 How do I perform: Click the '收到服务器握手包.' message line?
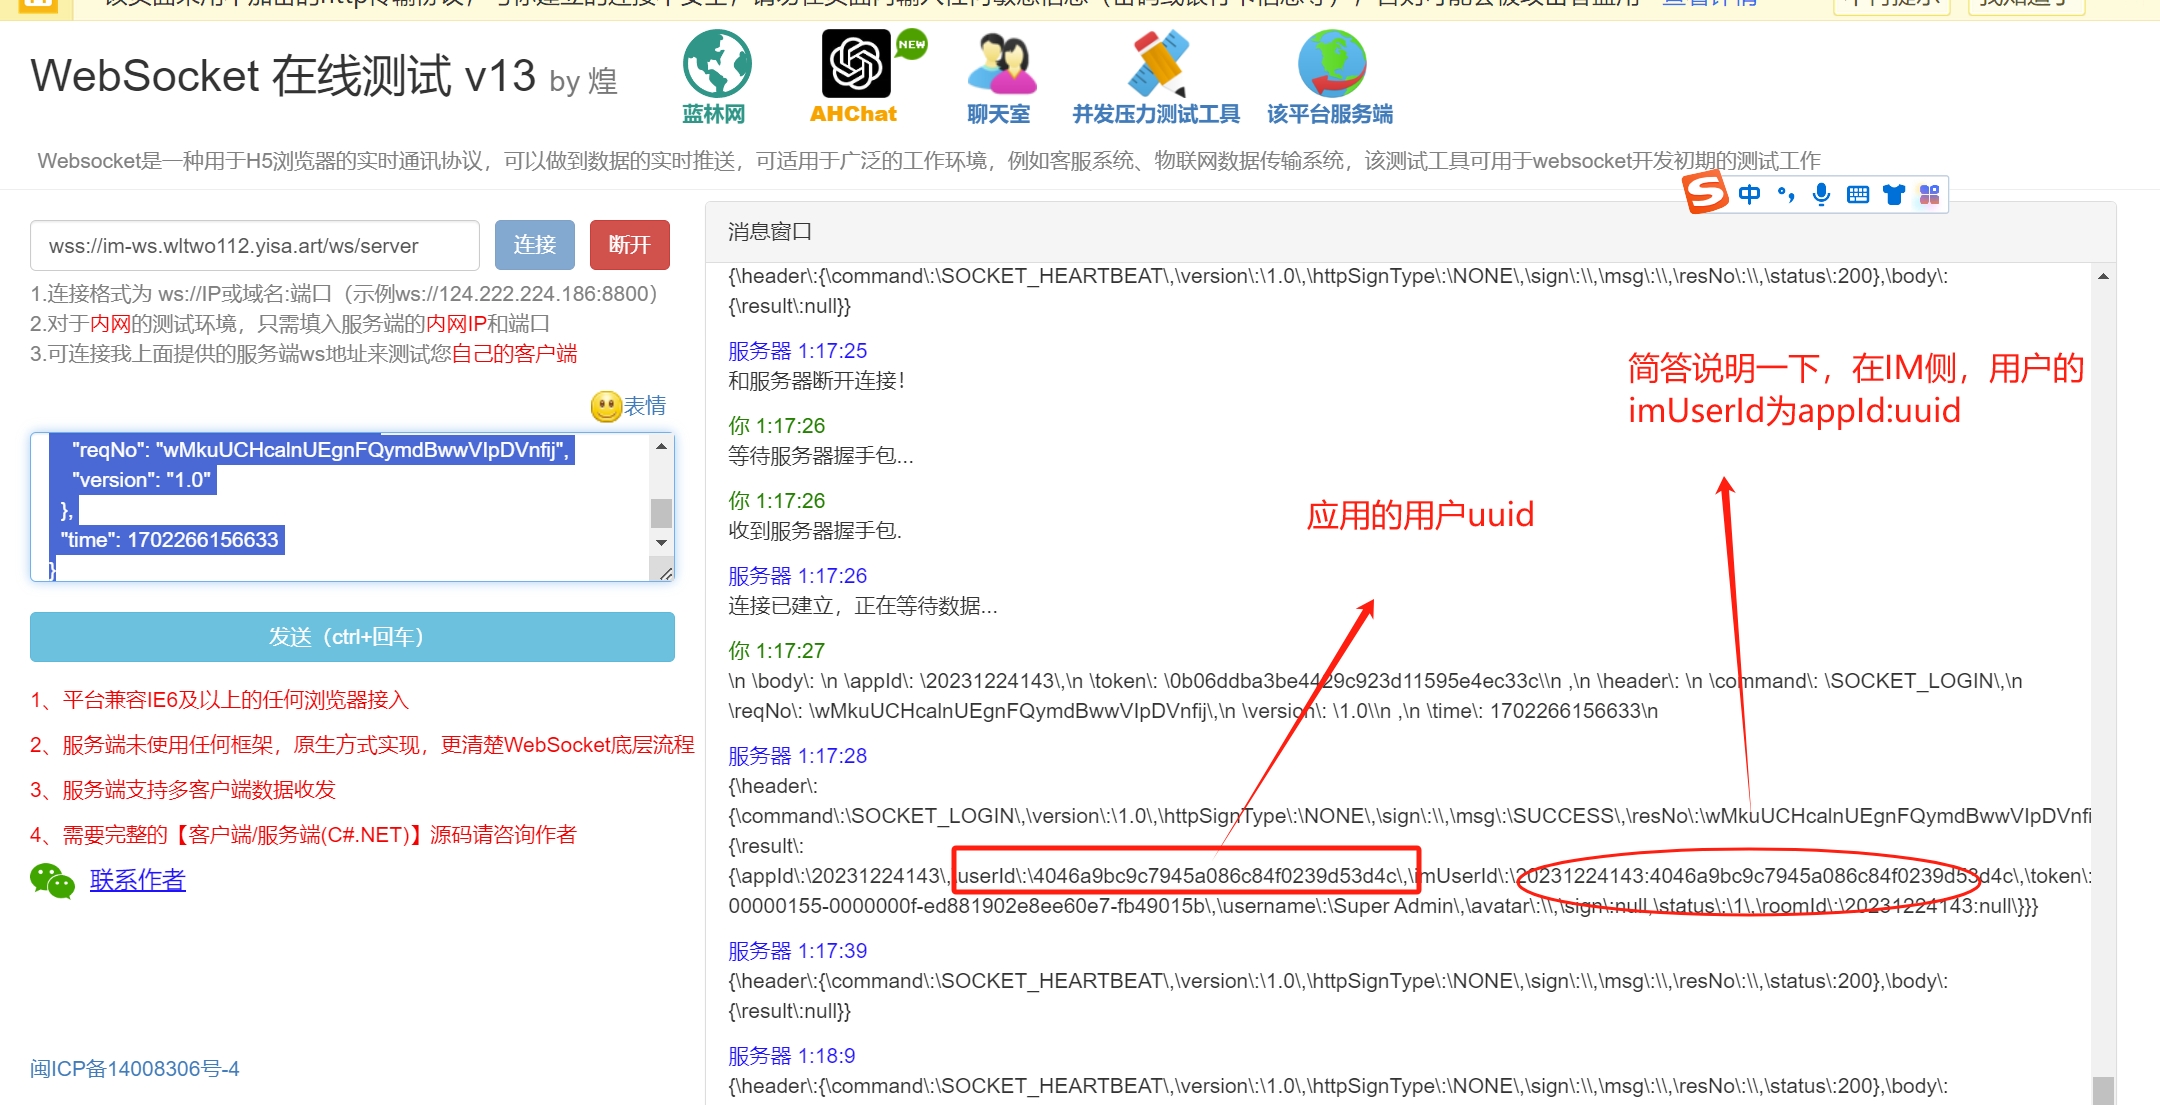point(815,531)
